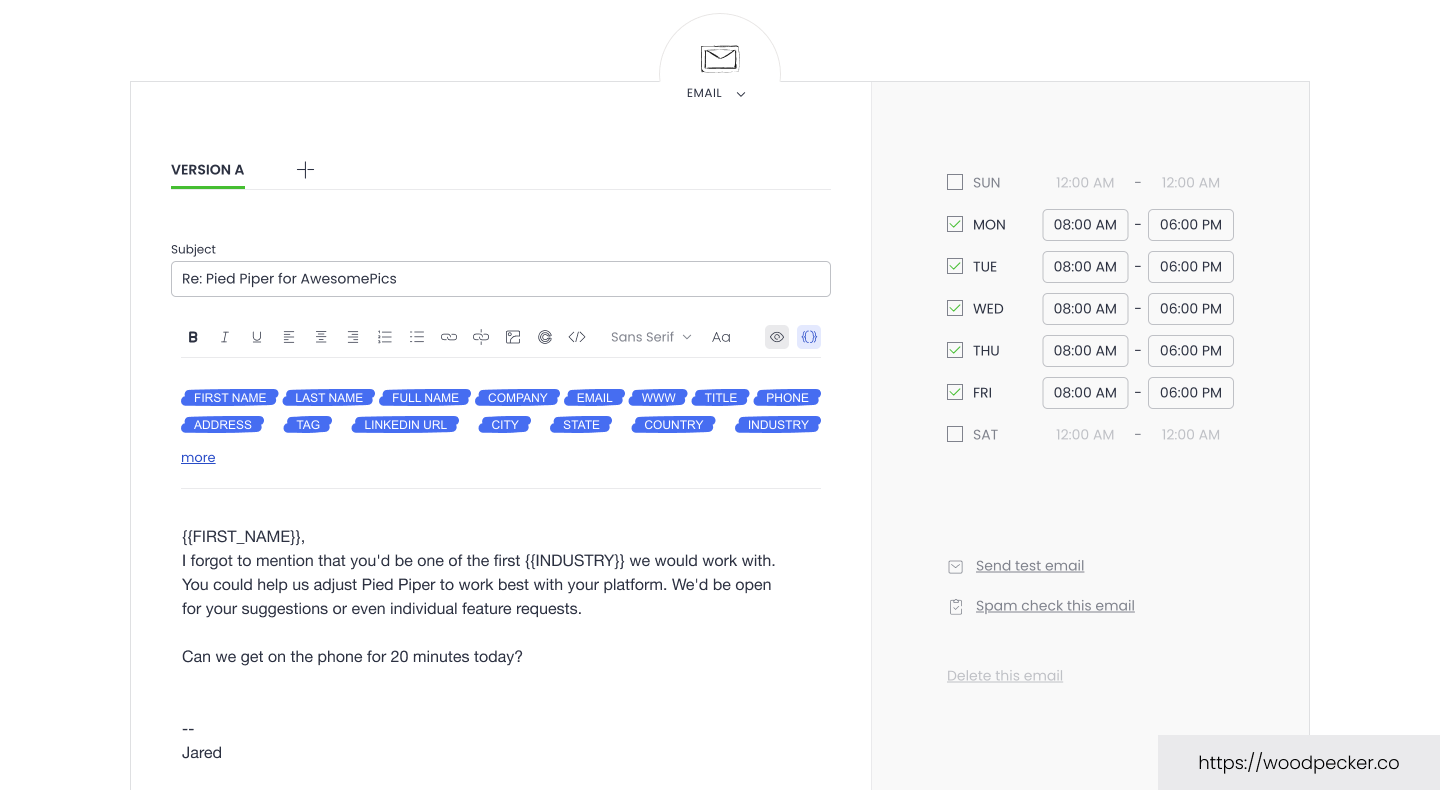Enable the SUN delivery day checkbox

955,183
